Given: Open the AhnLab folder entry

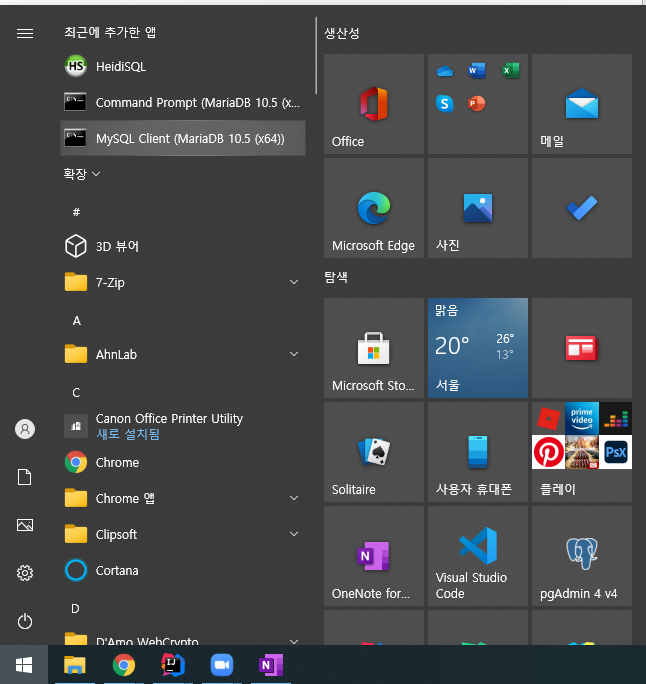Looking at the screenshot, I should (183, 354).
